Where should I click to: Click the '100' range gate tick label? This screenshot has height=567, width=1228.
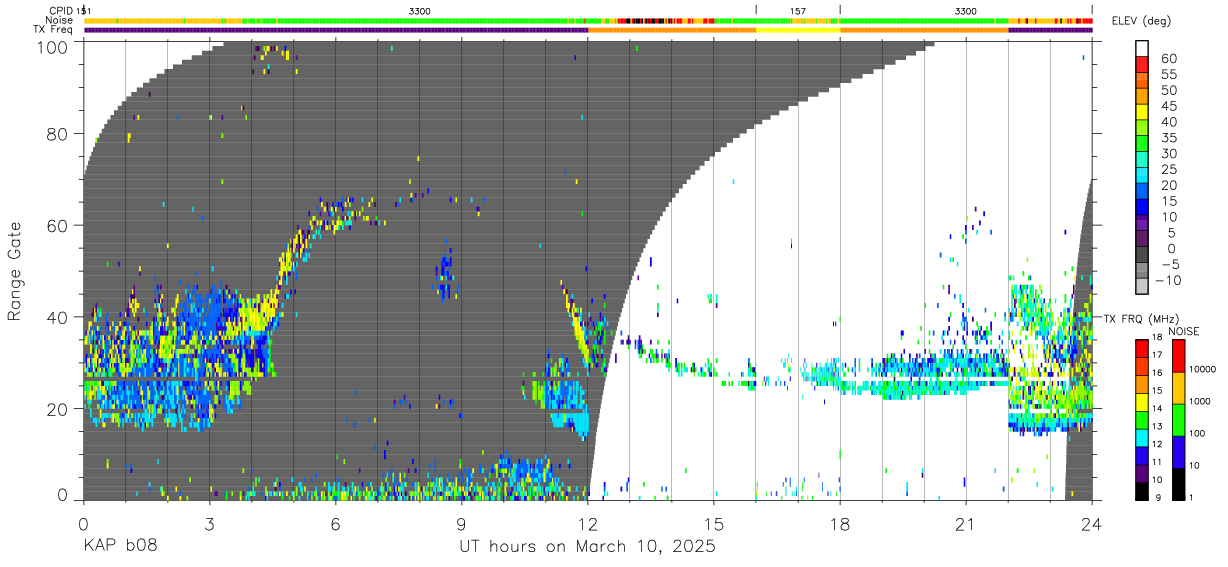point(53,46)
